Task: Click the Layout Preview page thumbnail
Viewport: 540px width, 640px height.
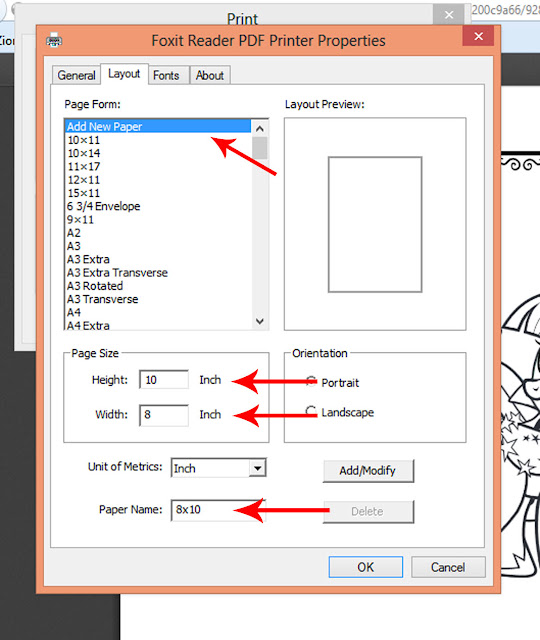Action: [375, 224]
